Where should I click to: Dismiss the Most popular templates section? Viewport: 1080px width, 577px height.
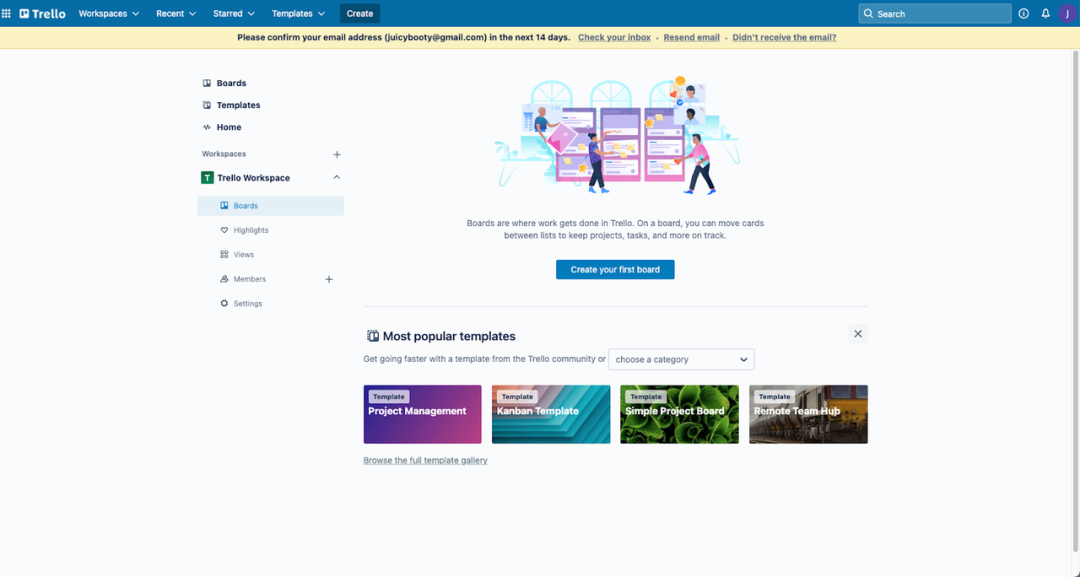858,334
